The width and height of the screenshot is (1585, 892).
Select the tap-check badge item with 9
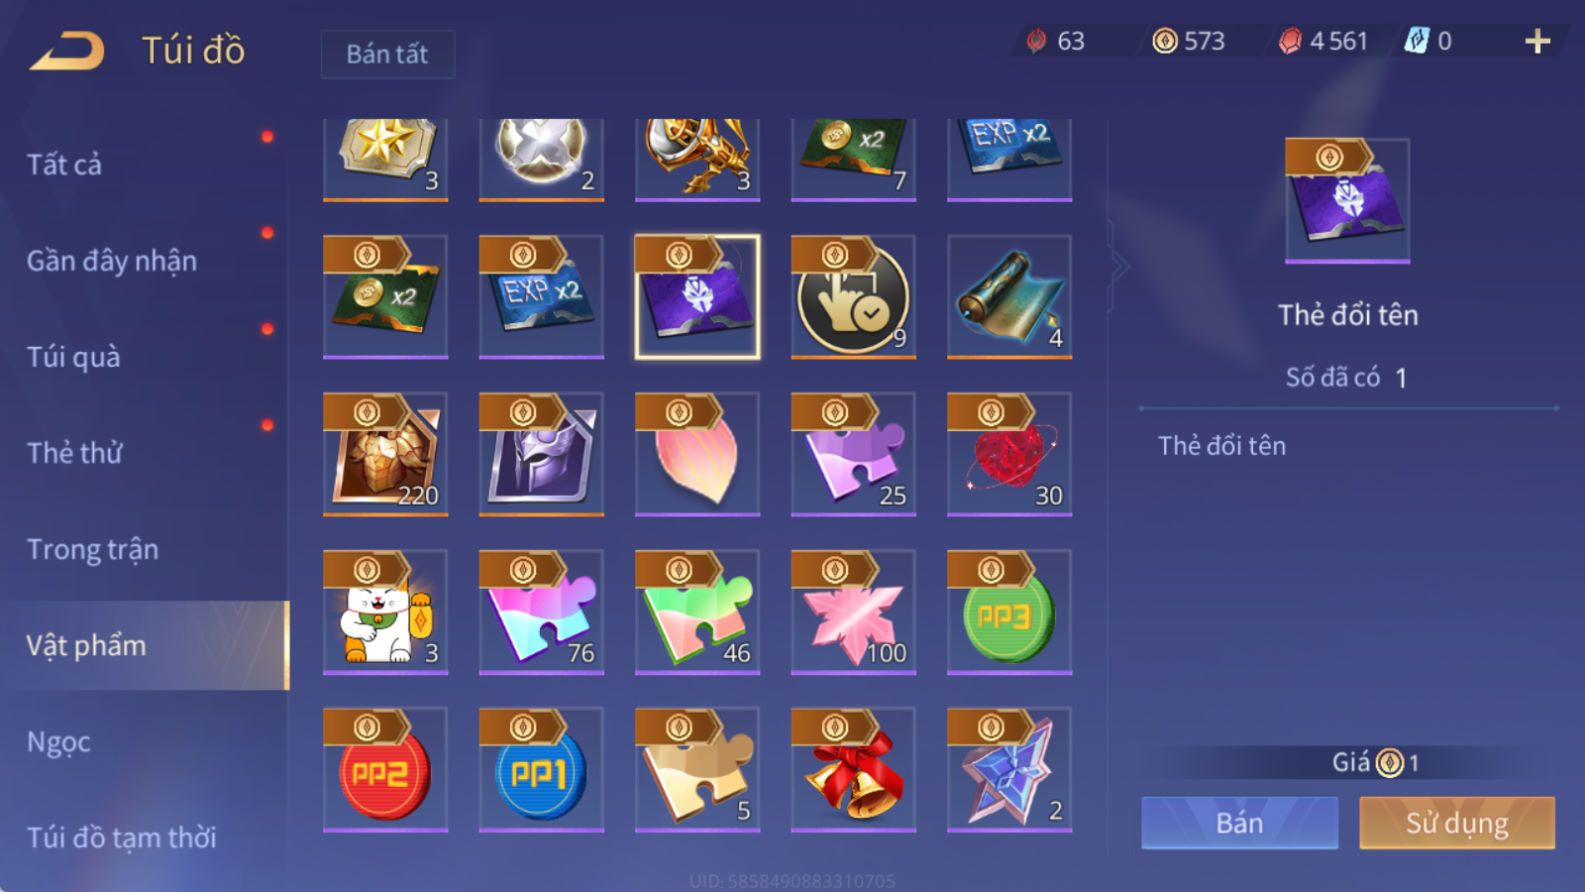tap(853, 296)
